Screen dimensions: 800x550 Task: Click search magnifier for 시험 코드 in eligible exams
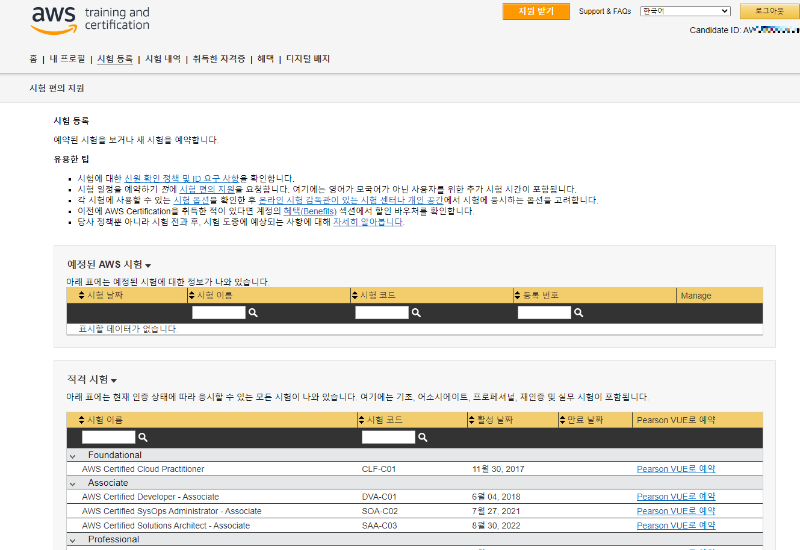click(x=423, y=437)
